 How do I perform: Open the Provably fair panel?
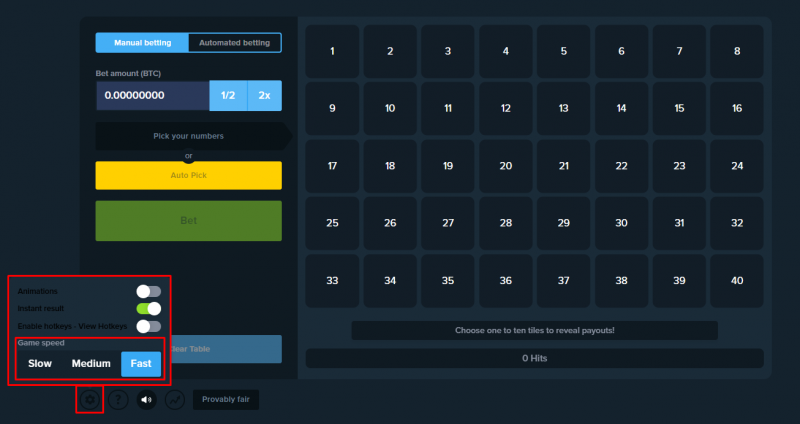(226, 400)
